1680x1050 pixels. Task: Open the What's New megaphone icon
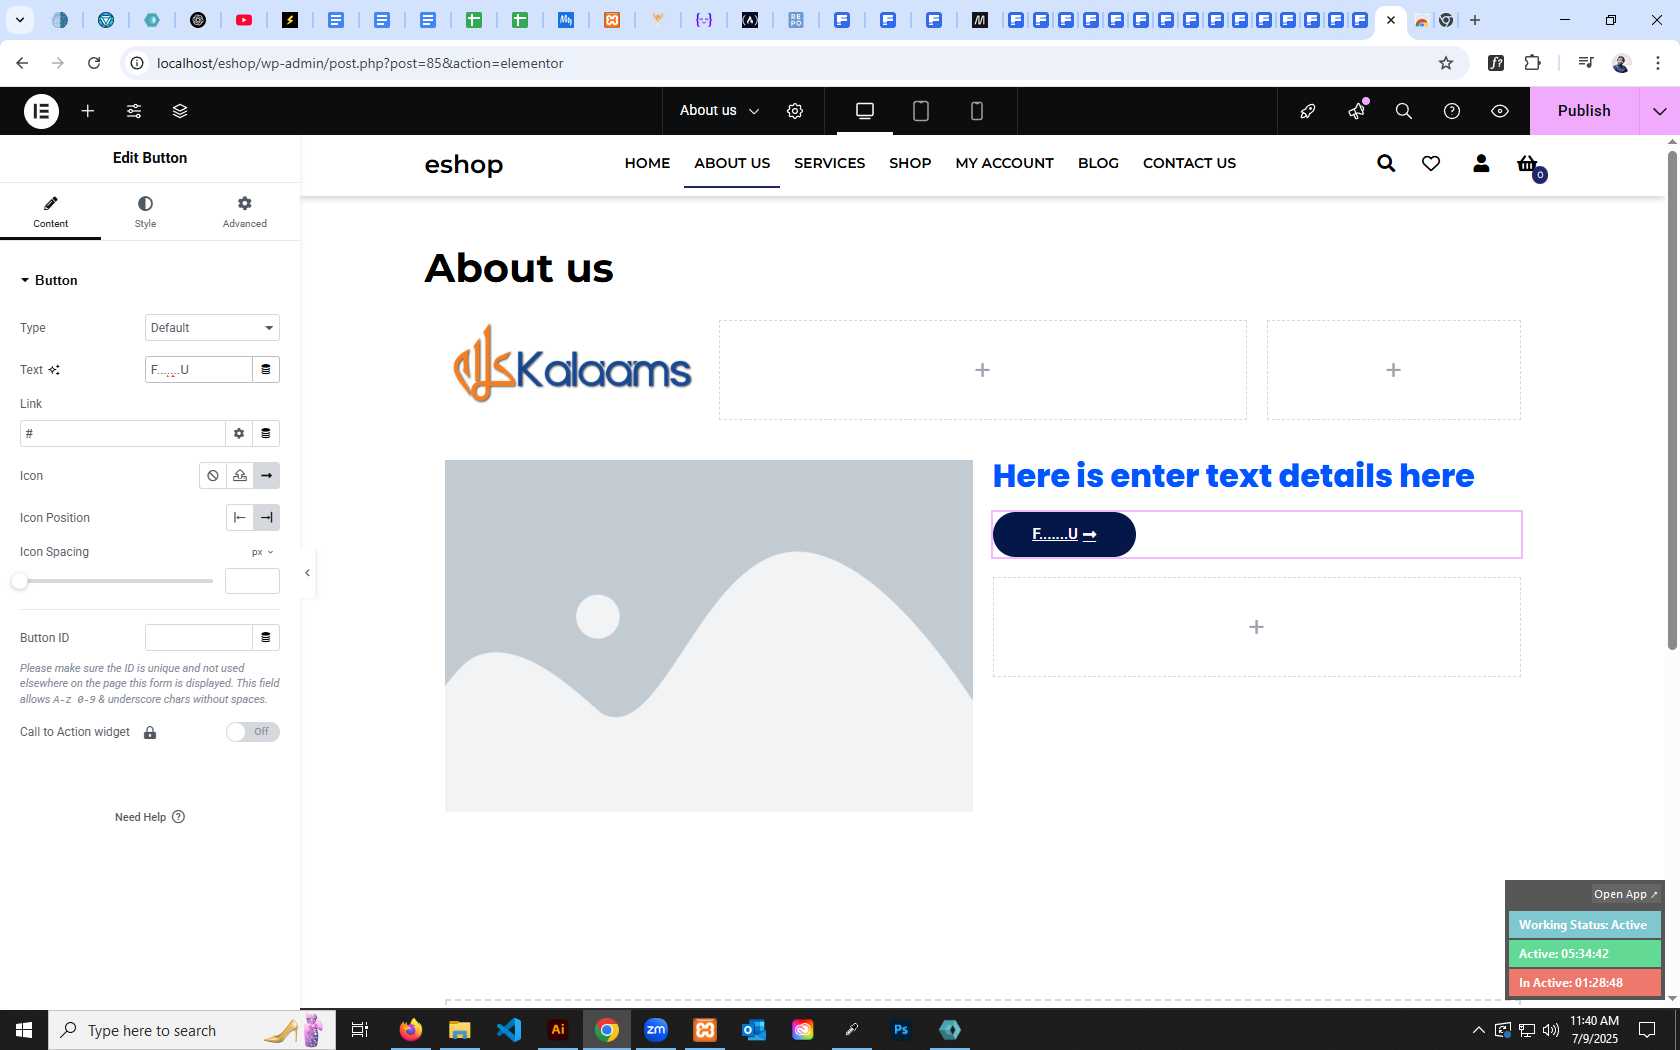click(x=1356, y=111)
